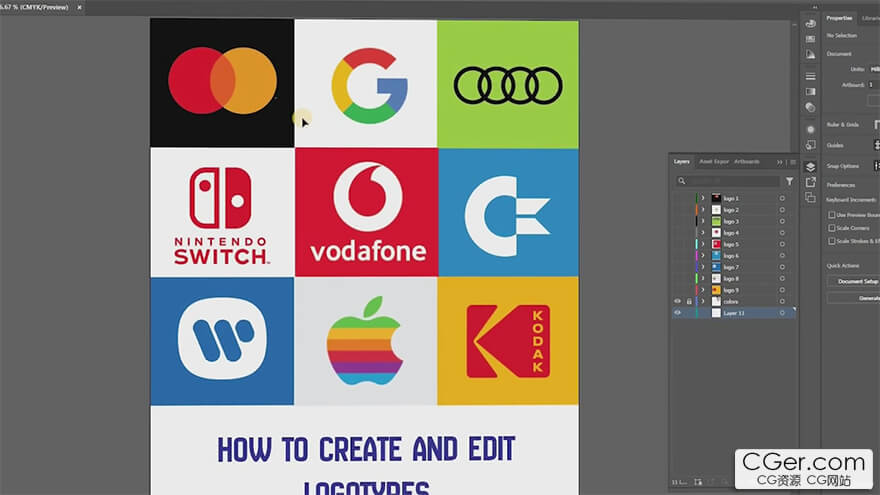Screen dimensions: 880x495
Task: Click the target circle for logo 3 layer
Action: pos(782,221)
